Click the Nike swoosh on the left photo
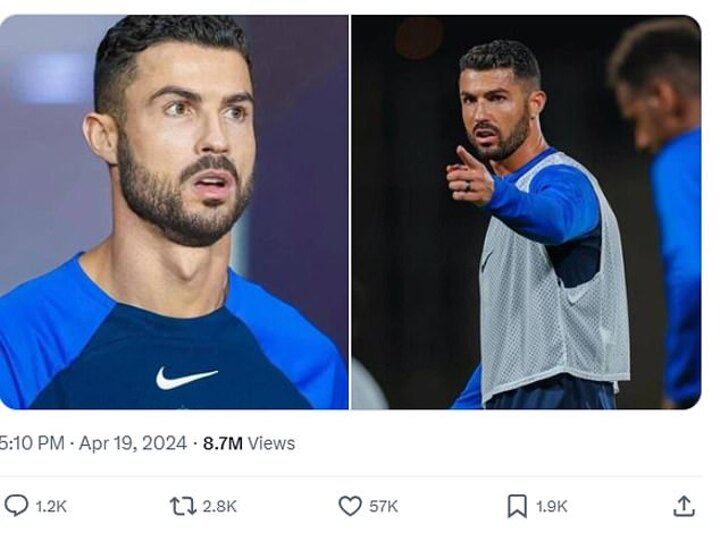Image resolution: width=720 pixels, height=533 pixels. (186, 378)
